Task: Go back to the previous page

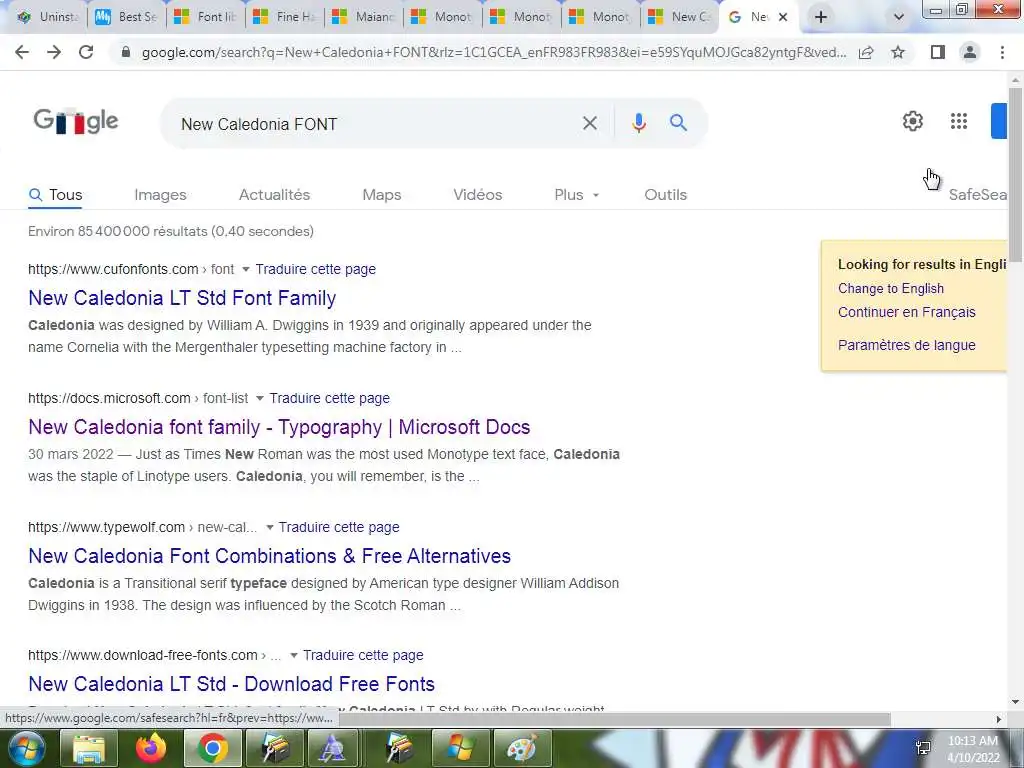Action: (x=22, y=52)
